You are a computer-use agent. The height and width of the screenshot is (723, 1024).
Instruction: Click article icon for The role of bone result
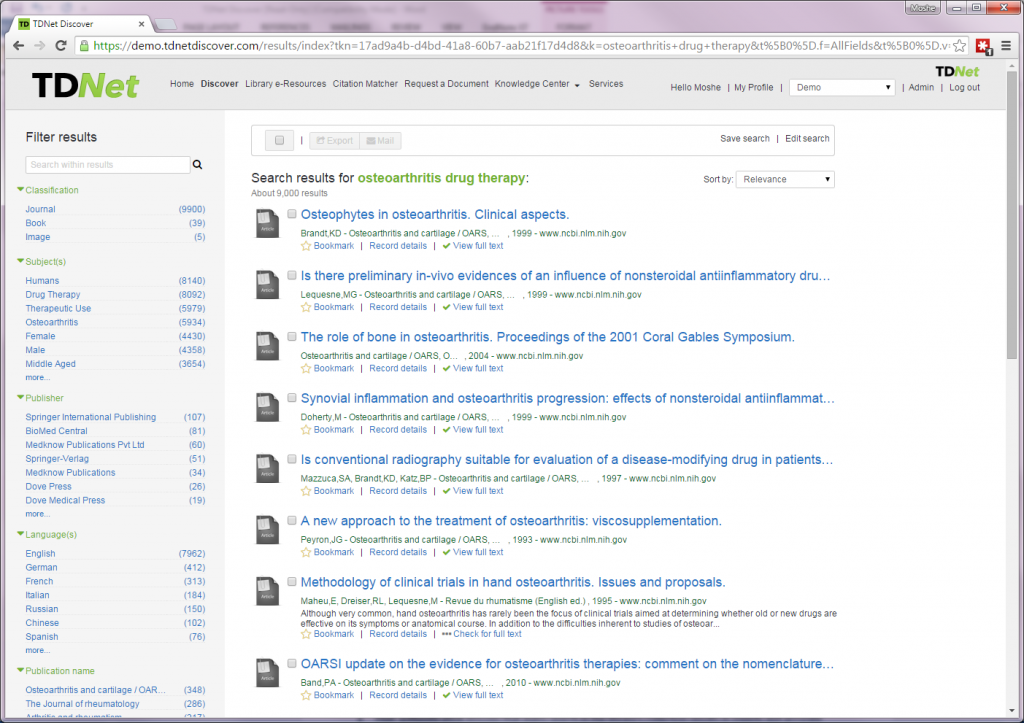[x=267, y=346]
